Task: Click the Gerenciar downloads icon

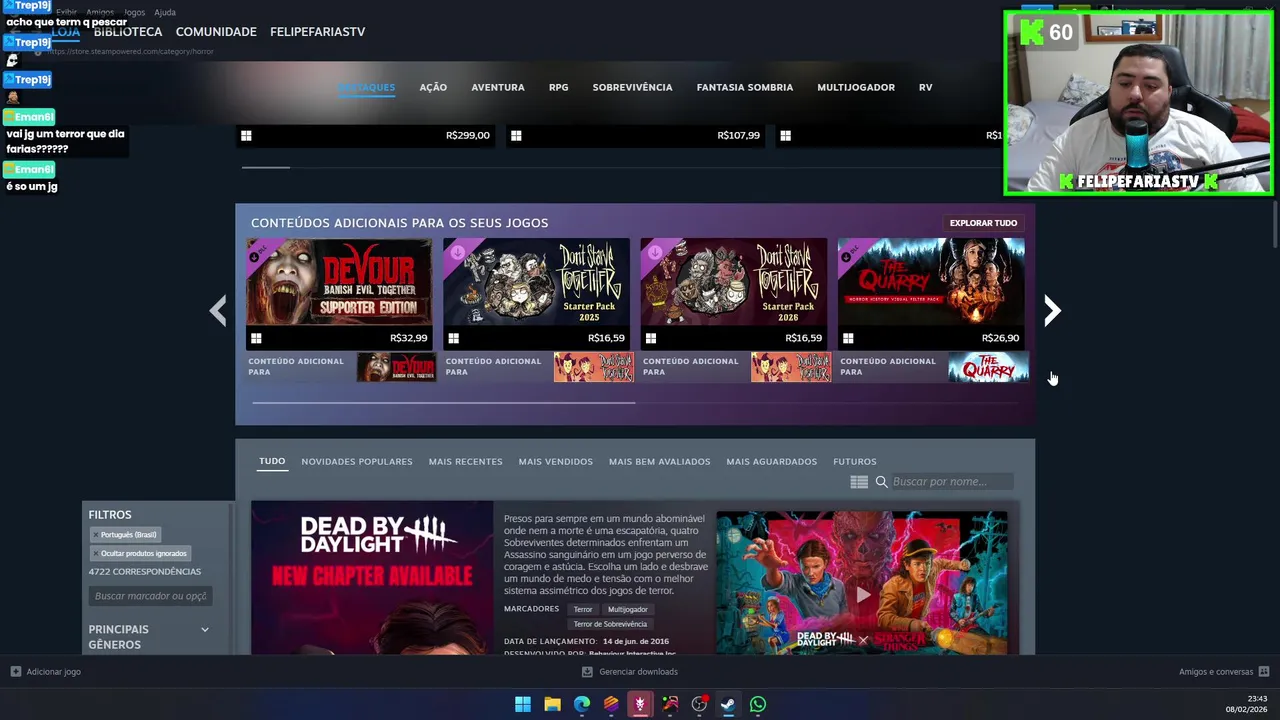Action: [x=587, y=672]
